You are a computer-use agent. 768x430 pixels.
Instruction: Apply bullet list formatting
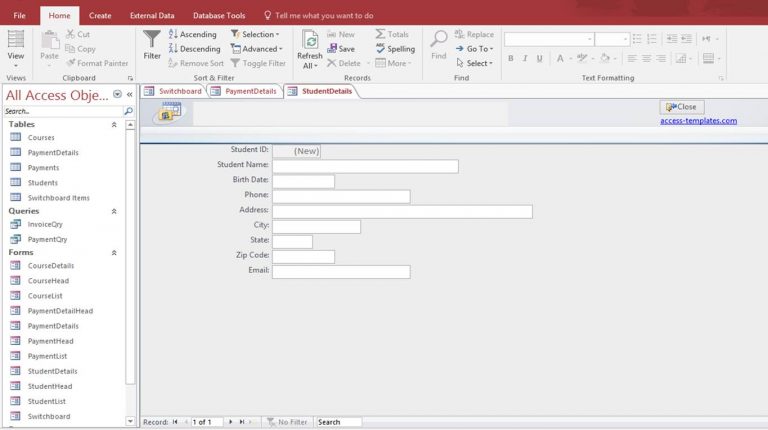click(x=637, y=39)
